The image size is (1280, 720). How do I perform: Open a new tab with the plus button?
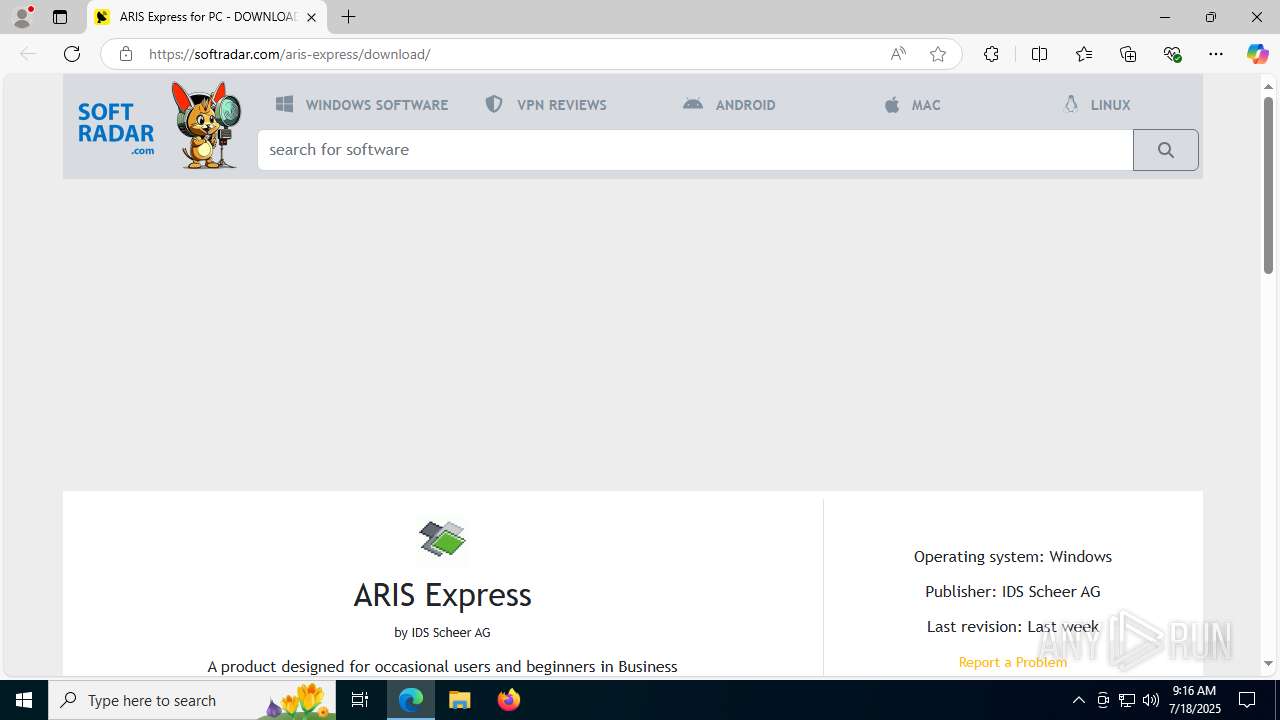[x=348, y=17]
